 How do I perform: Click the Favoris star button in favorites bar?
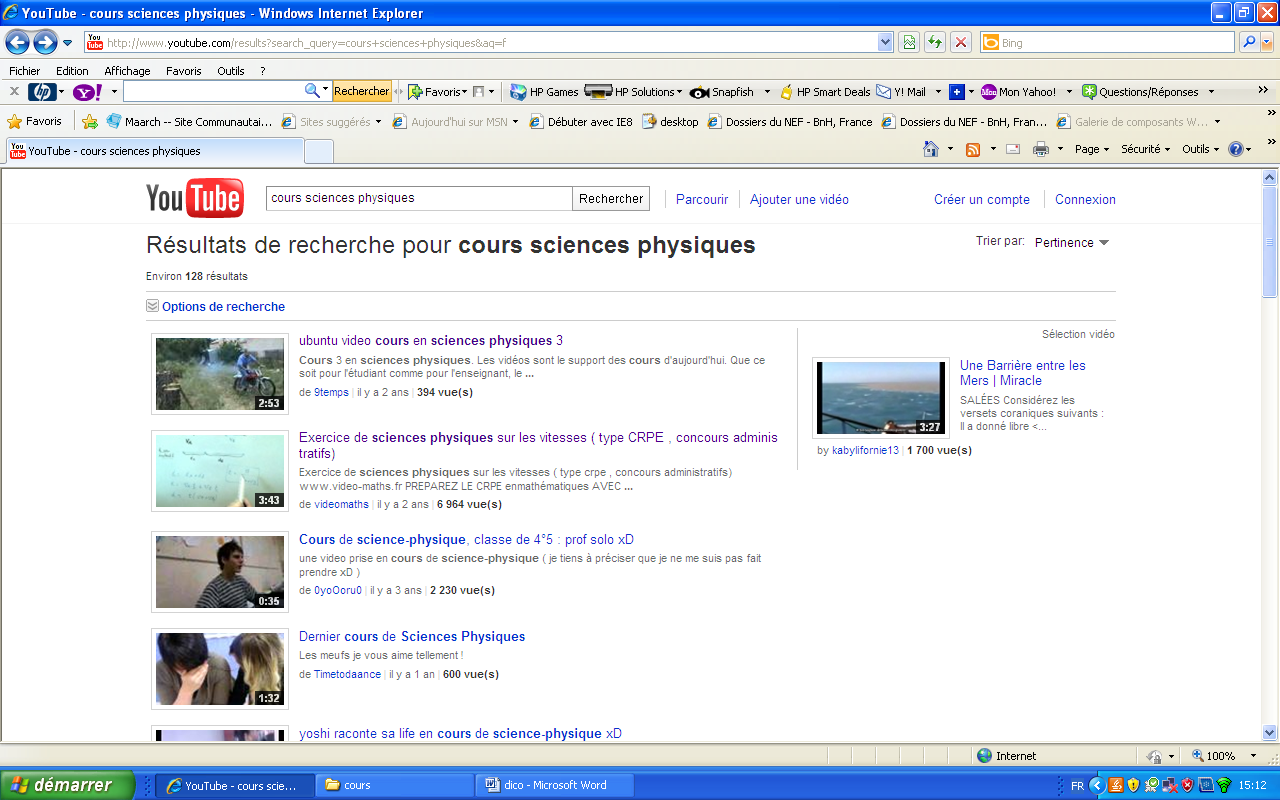[35, 121]
